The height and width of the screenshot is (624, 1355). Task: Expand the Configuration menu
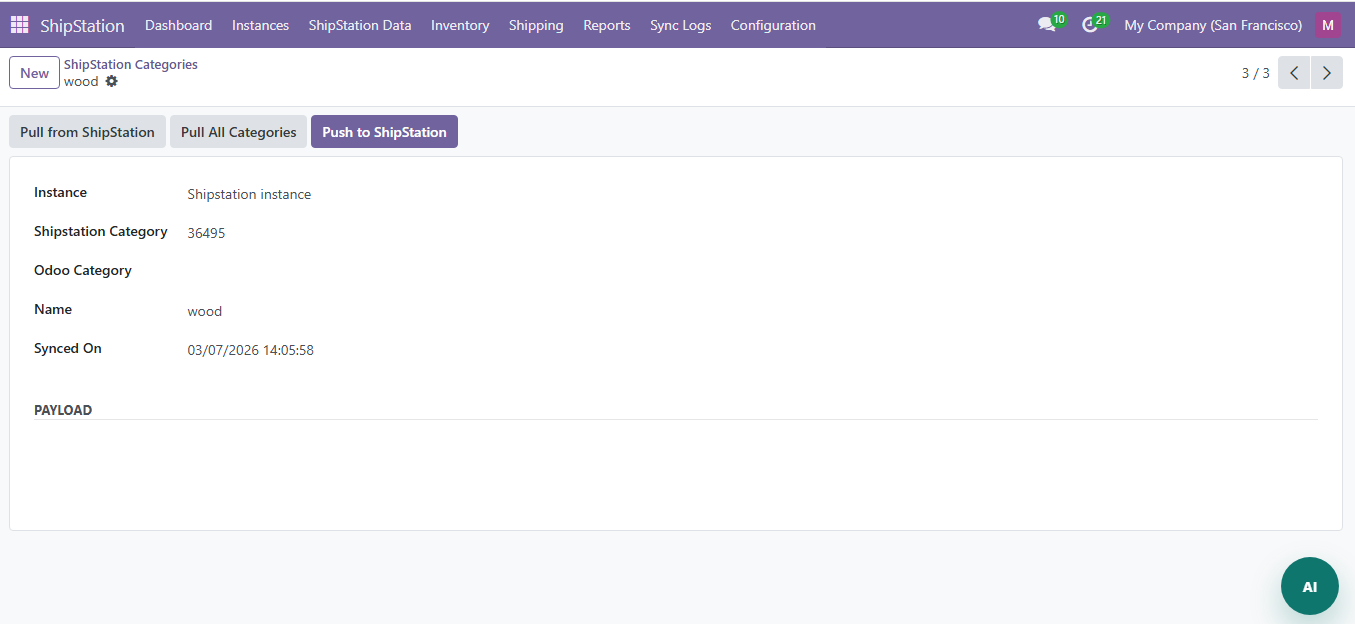(x=773, y=25)
